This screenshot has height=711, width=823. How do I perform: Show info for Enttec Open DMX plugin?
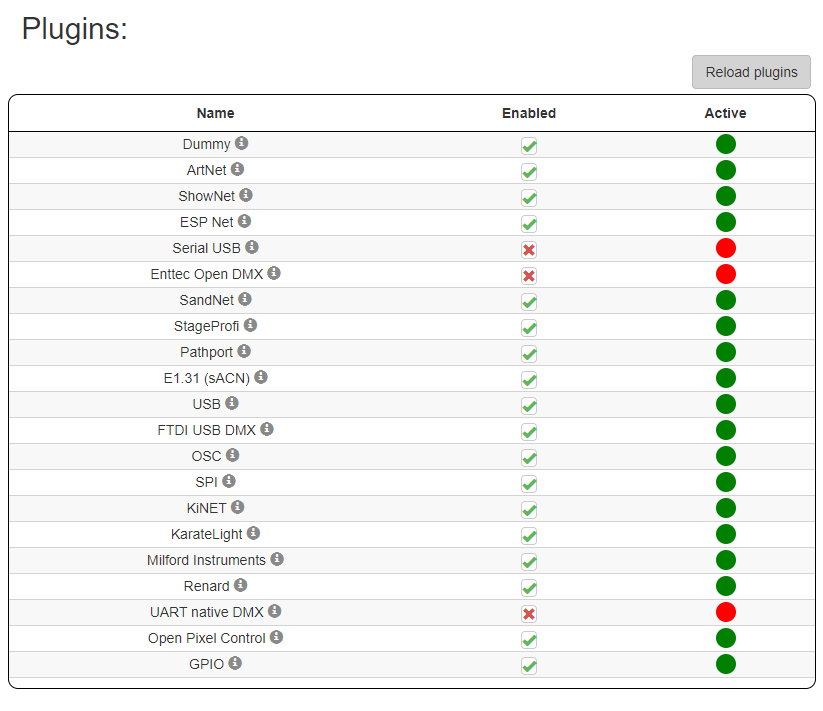[x=274, y=273]
